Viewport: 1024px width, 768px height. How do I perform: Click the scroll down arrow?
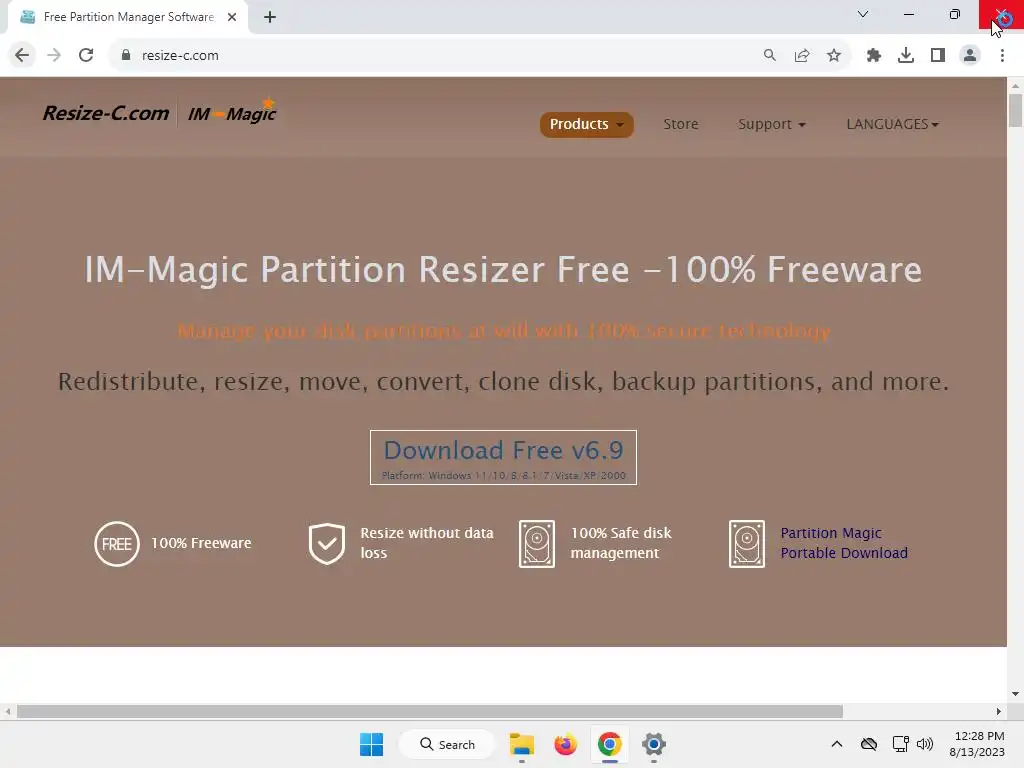click(x=1015, y=694)
